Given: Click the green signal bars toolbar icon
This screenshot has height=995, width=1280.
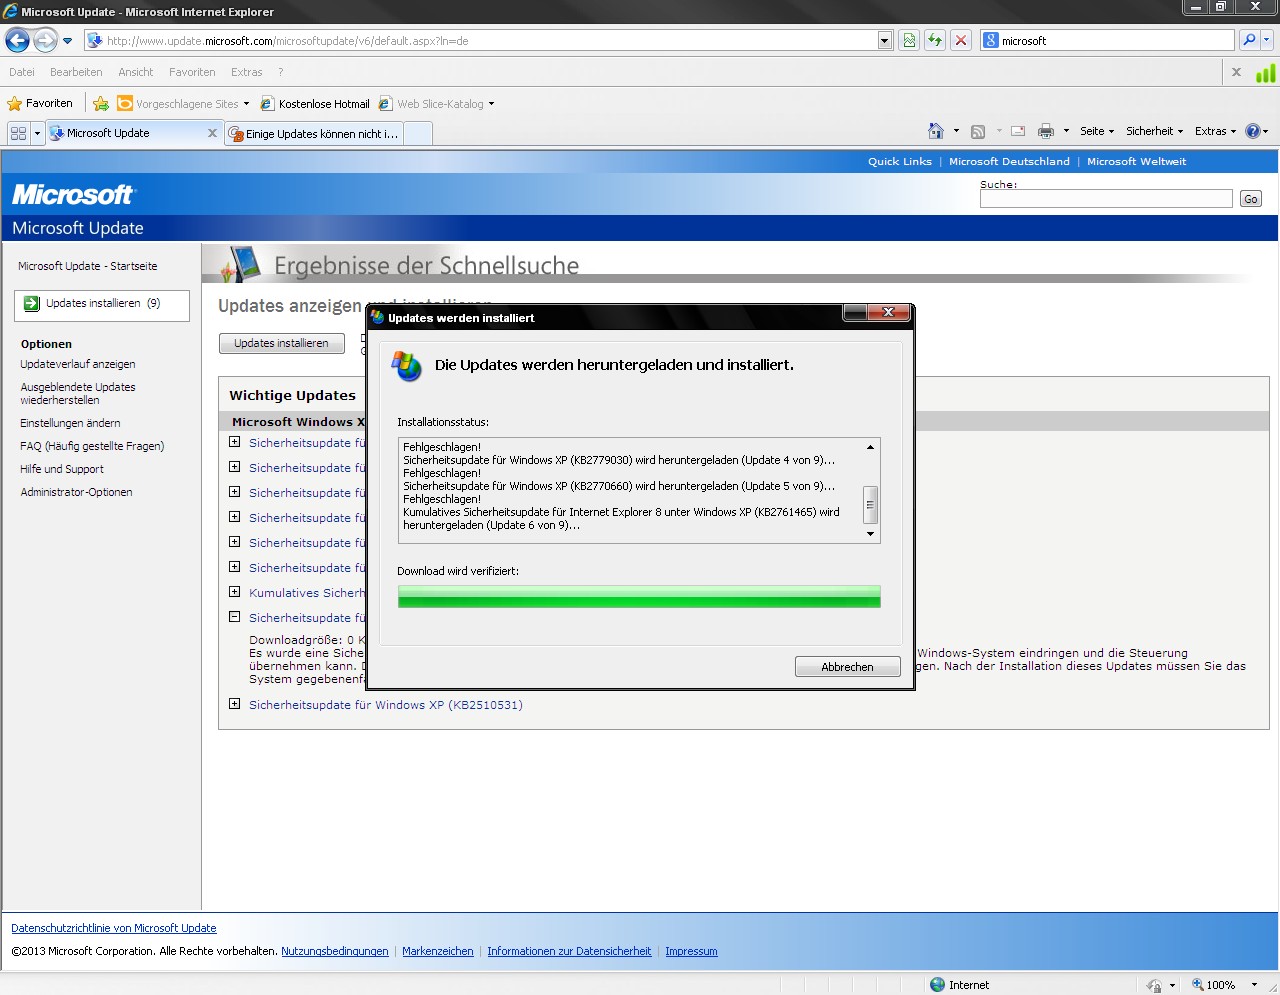Looking at the screenshot, I should tap(1265, 73).
